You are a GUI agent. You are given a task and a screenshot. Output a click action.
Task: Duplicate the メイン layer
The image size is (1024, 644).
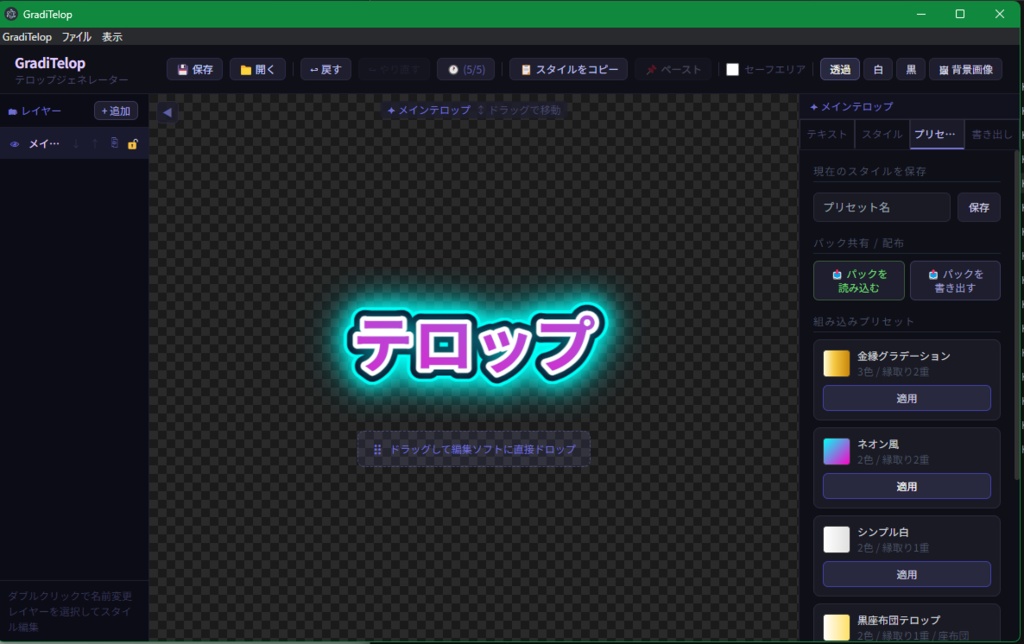tap(114, 143)
